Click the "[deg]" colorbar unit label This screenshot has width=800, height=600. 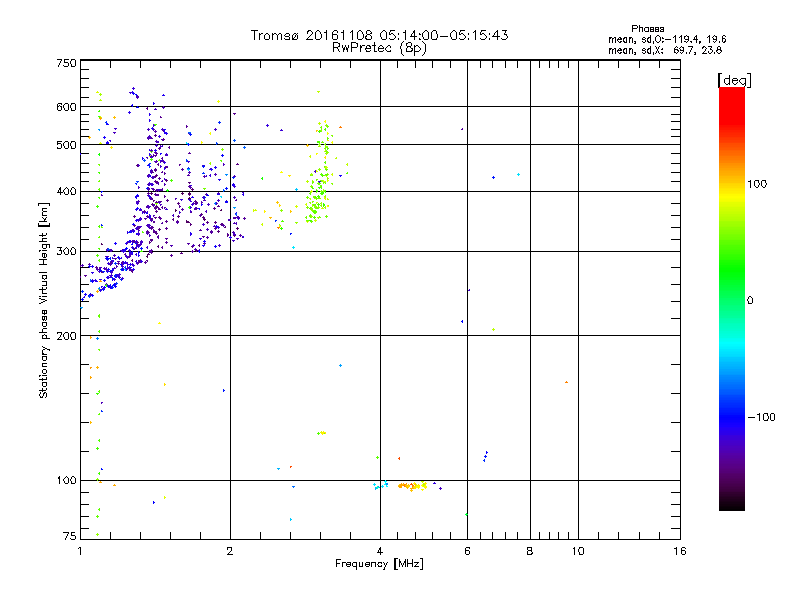click(x=734, y=80)
